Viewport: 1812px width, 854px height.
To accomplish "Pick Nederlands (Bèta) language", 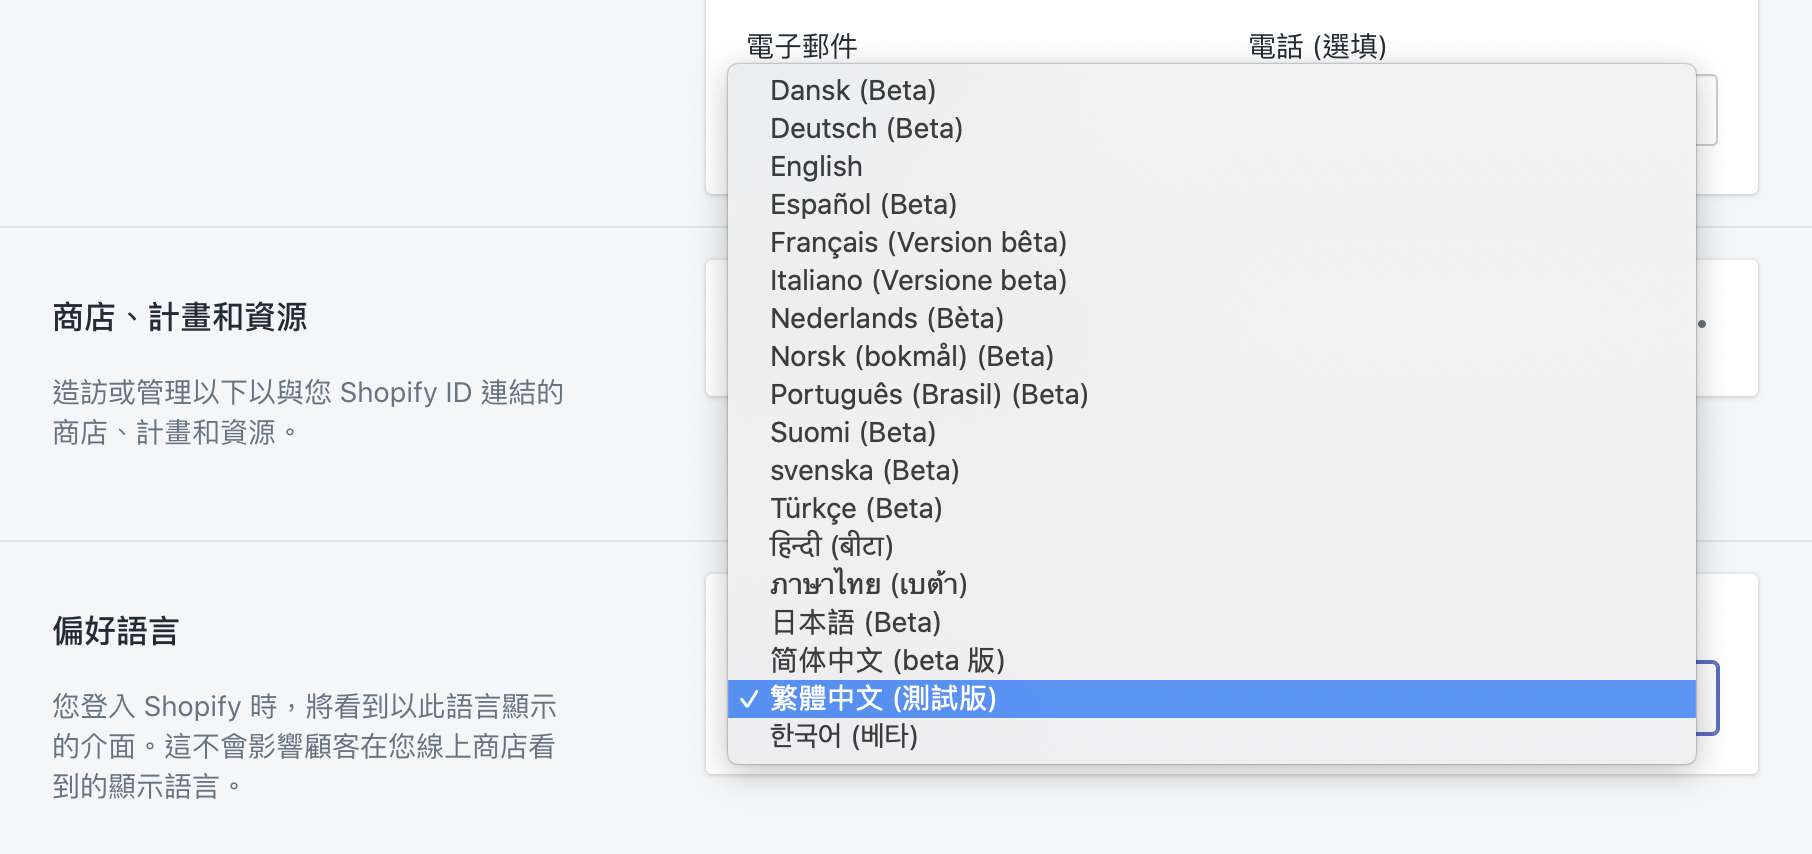I will (x=886, y=319).
